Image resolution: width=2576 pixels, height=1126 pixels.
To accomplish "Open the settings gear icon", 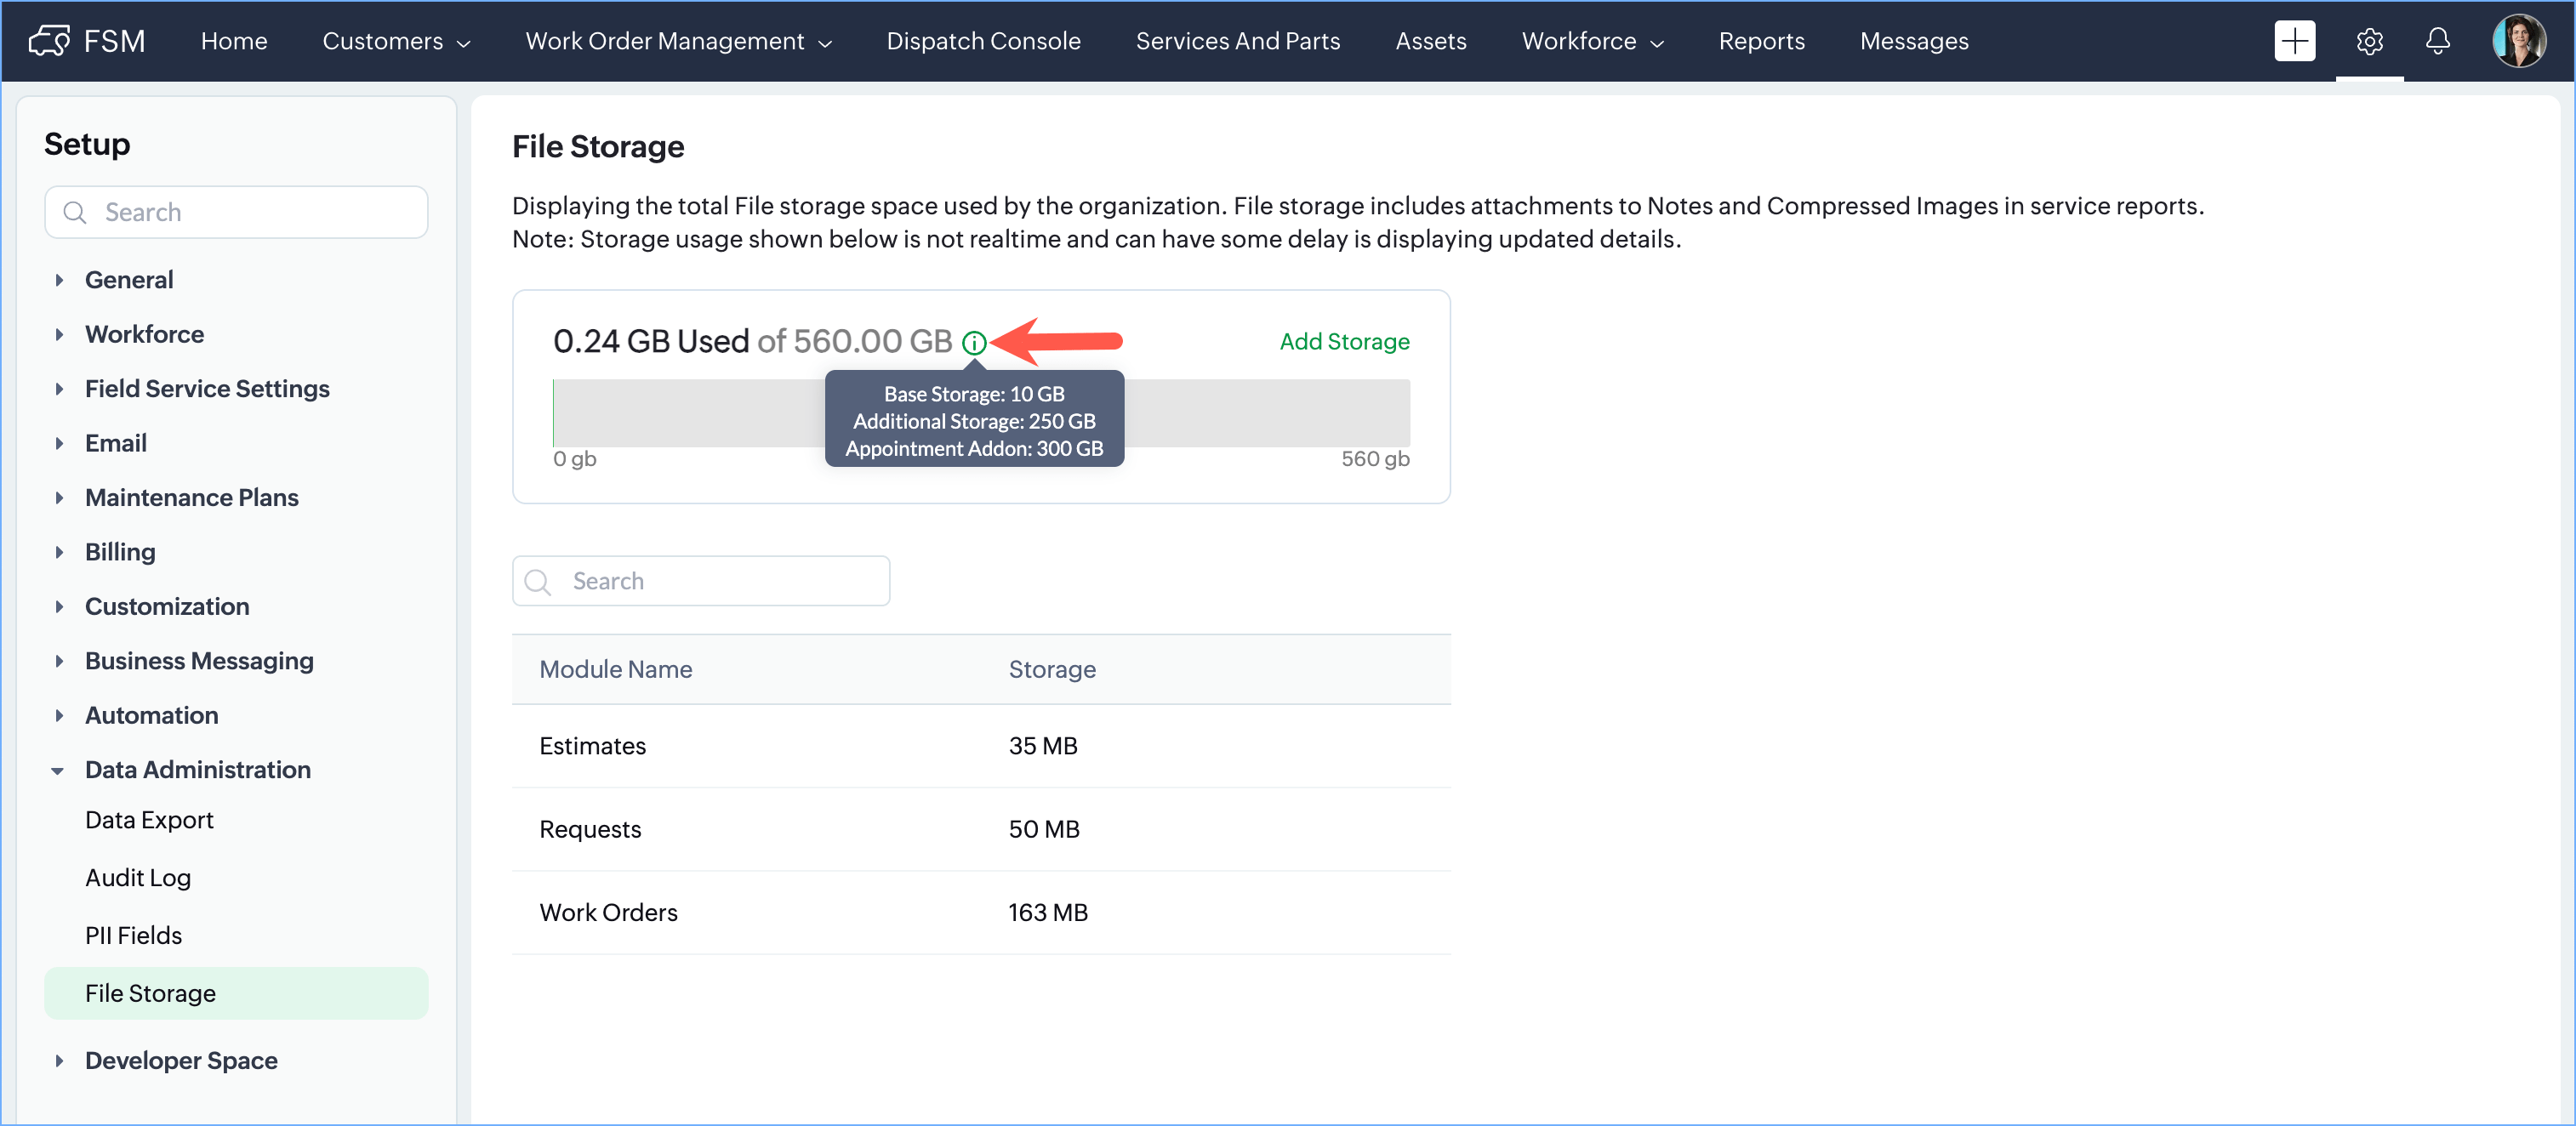I will point(2369,41).
